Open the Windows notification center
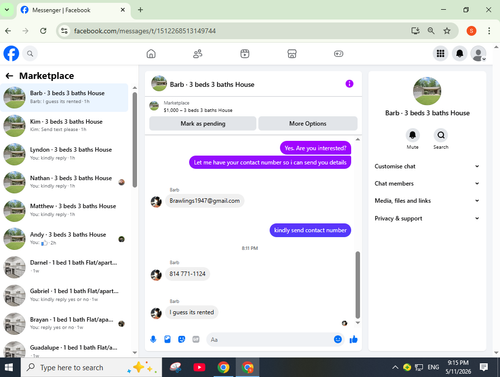500x377 pixels. (484, 367)
